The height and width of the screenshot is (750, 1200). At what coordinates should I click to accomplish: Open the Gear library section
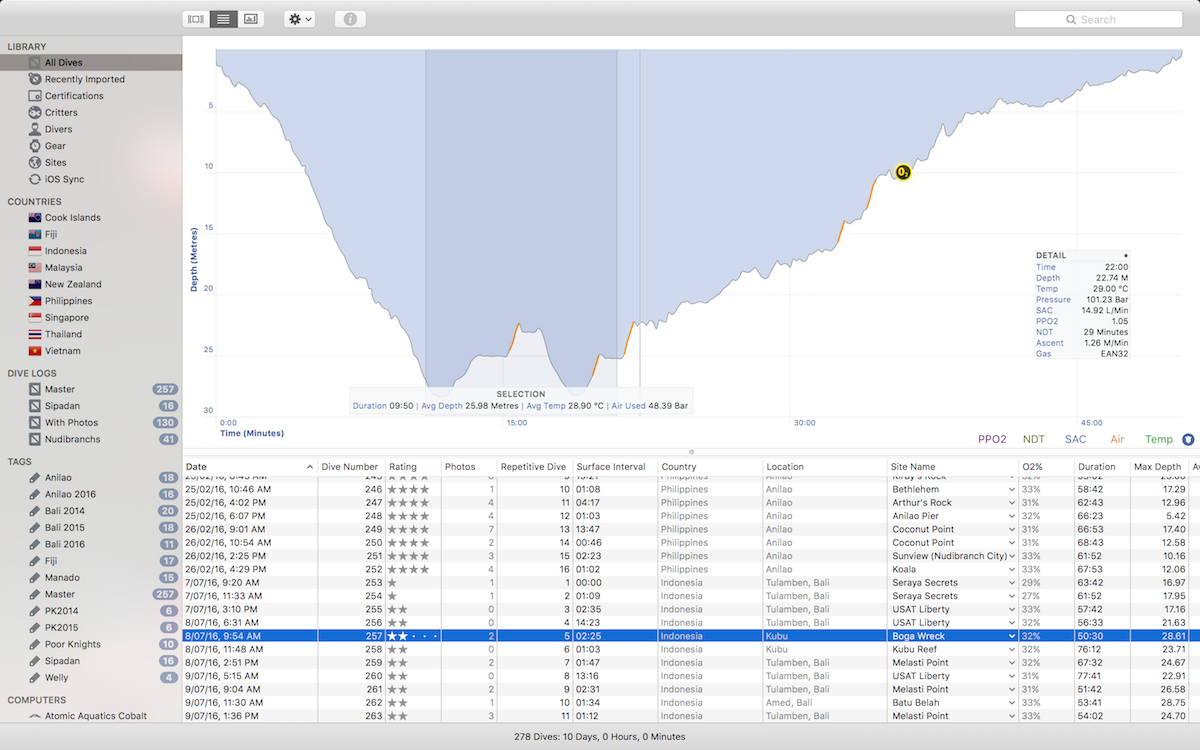tap(55, 146)
